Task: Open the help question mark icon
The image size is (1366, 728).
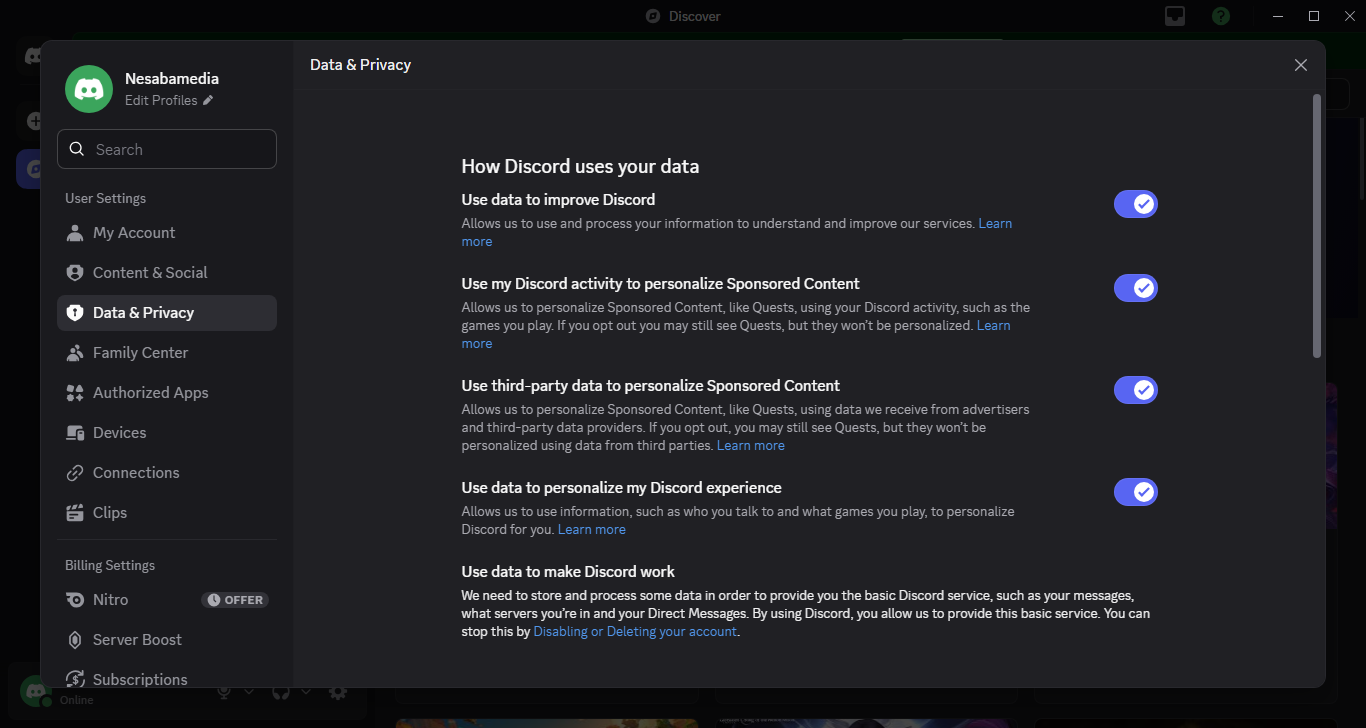Action: coord(1221,16)
